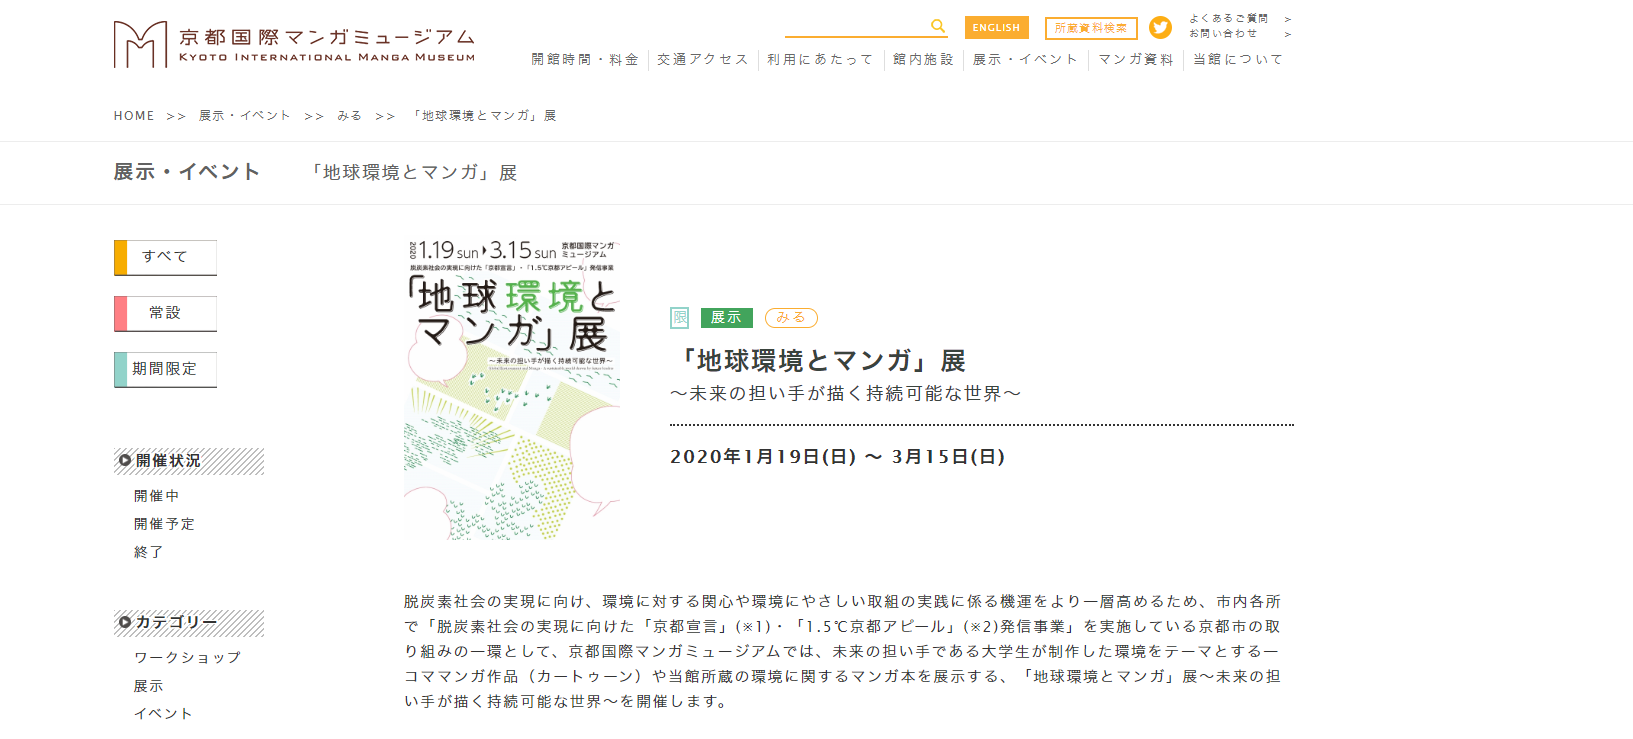Screen dimensions: 1633x739
Task: Filter by 終了 status
Action: pyautogui.click(x=148, y=552)
